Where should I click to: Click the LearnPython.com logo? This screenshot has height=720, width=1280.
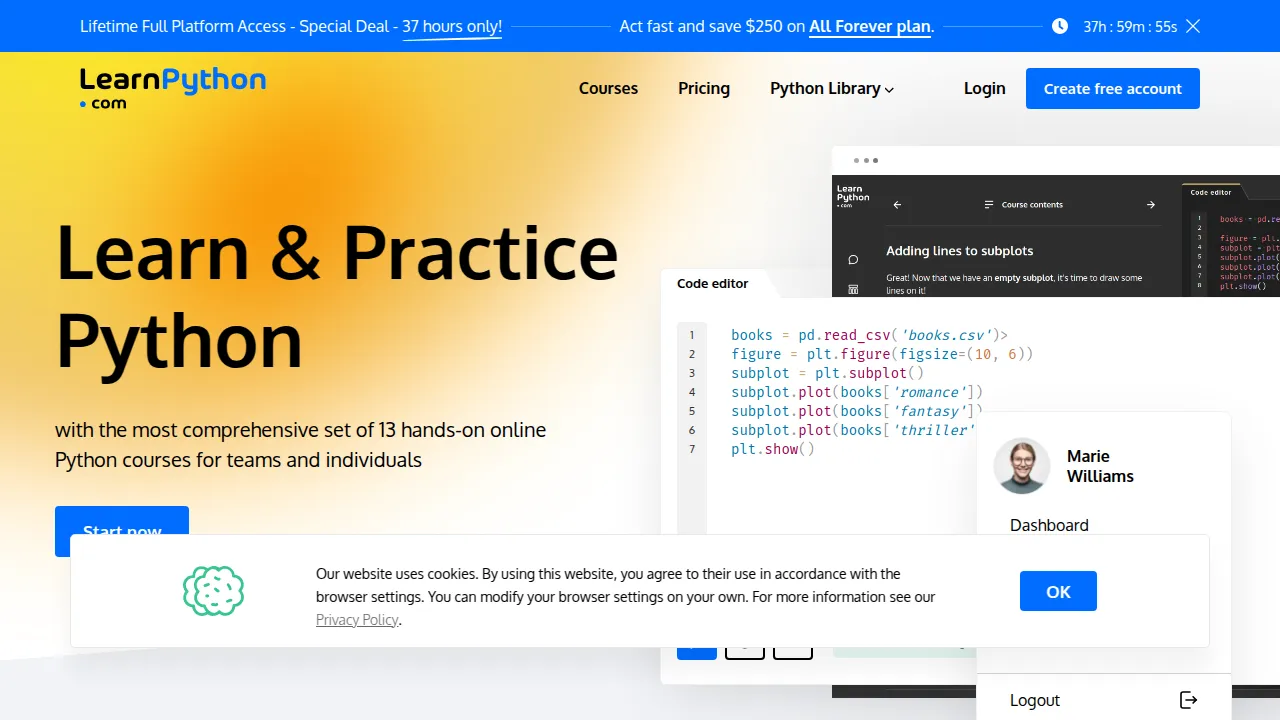click(172, 86)
